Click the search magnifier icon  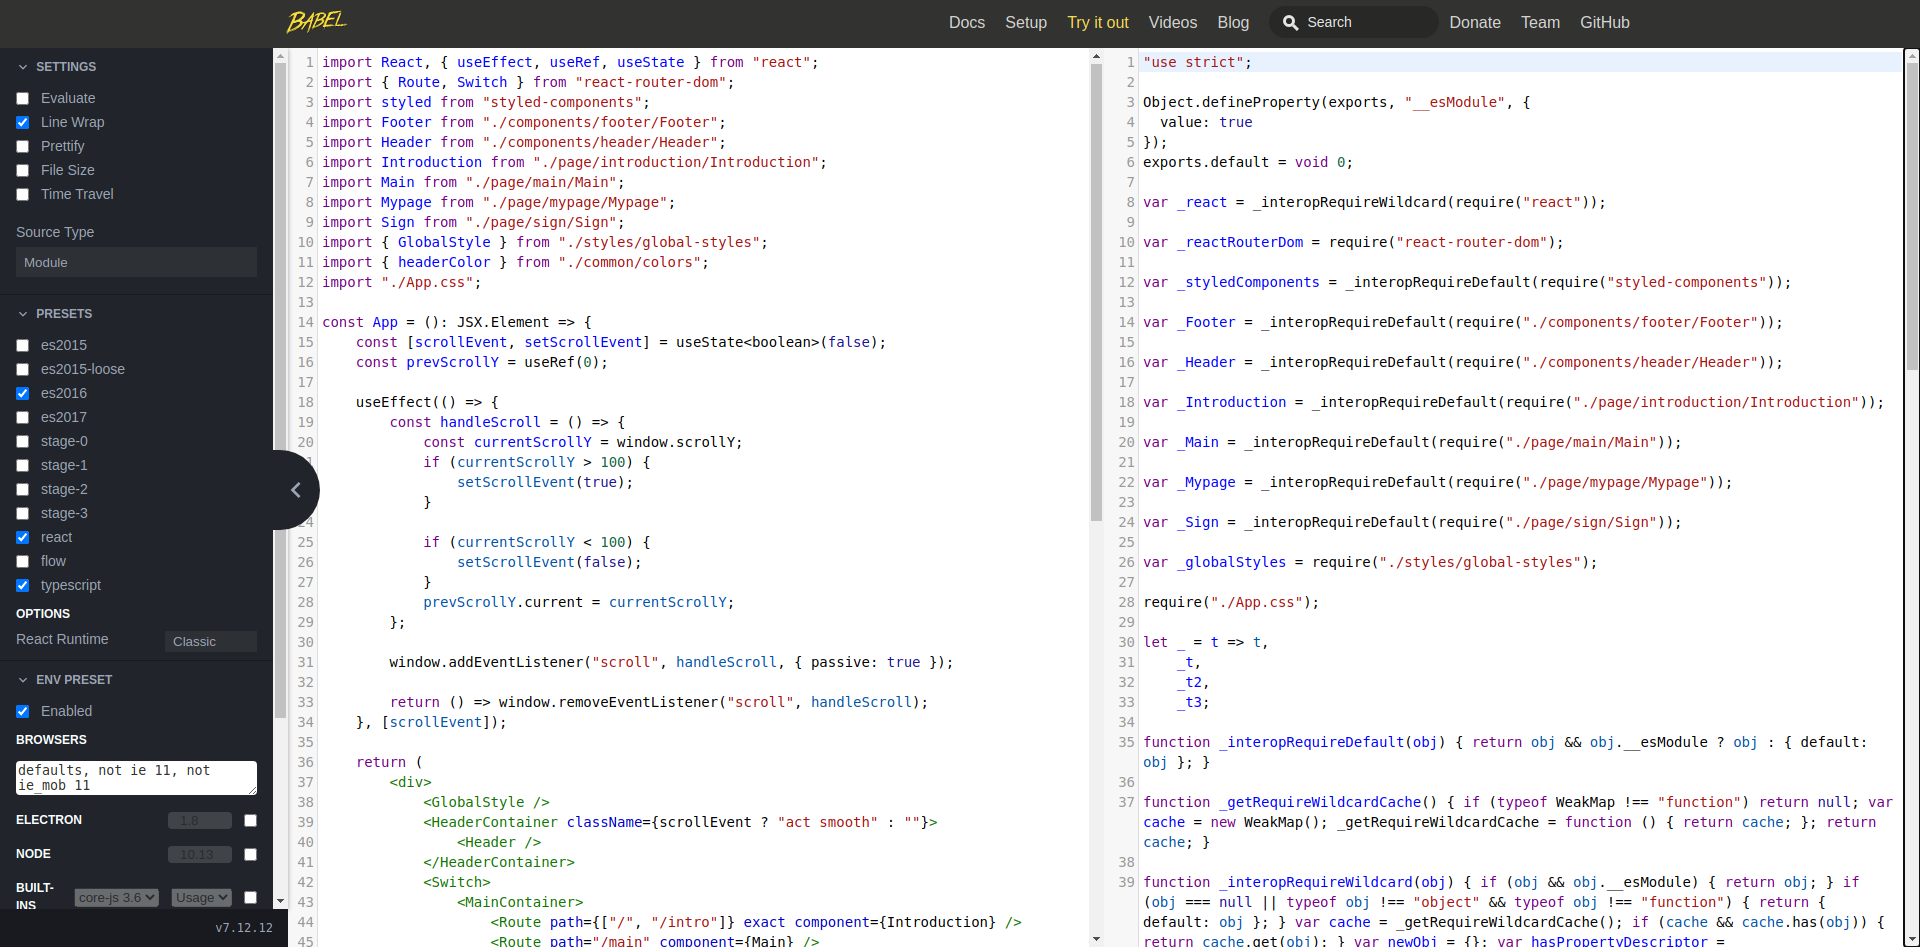(1290, 22)
